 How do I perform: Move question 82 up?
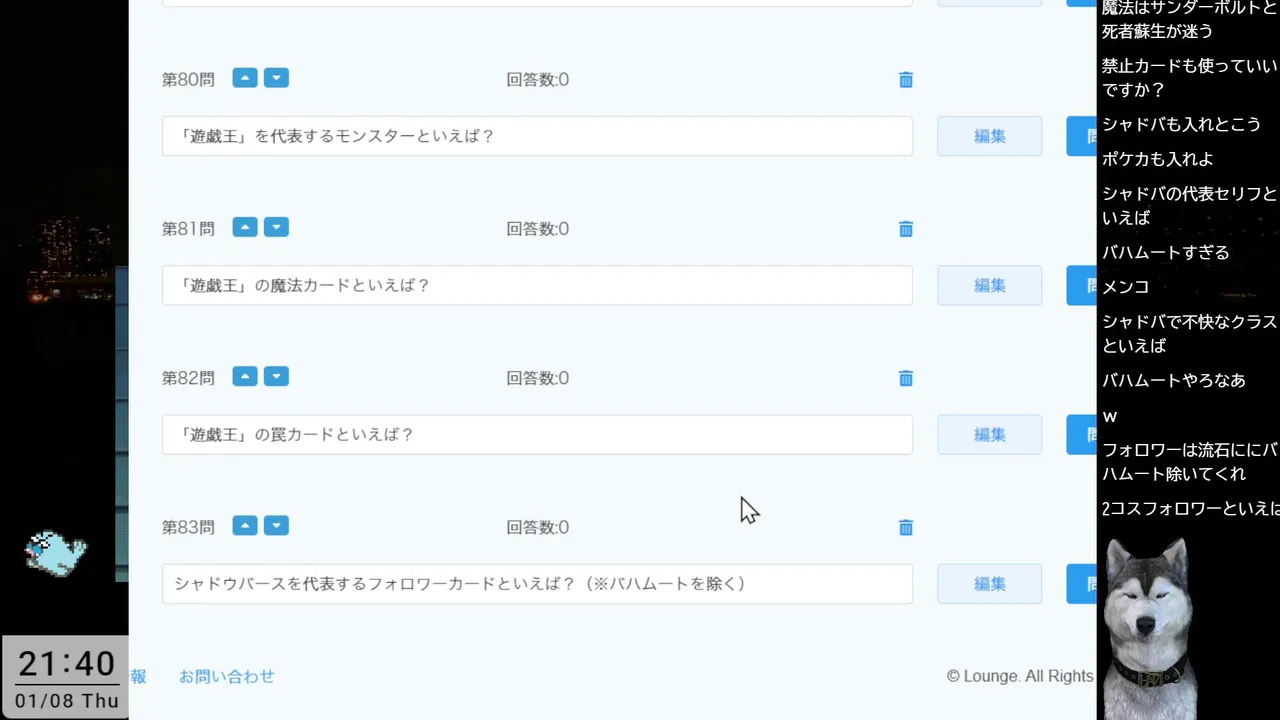point(245,376)
